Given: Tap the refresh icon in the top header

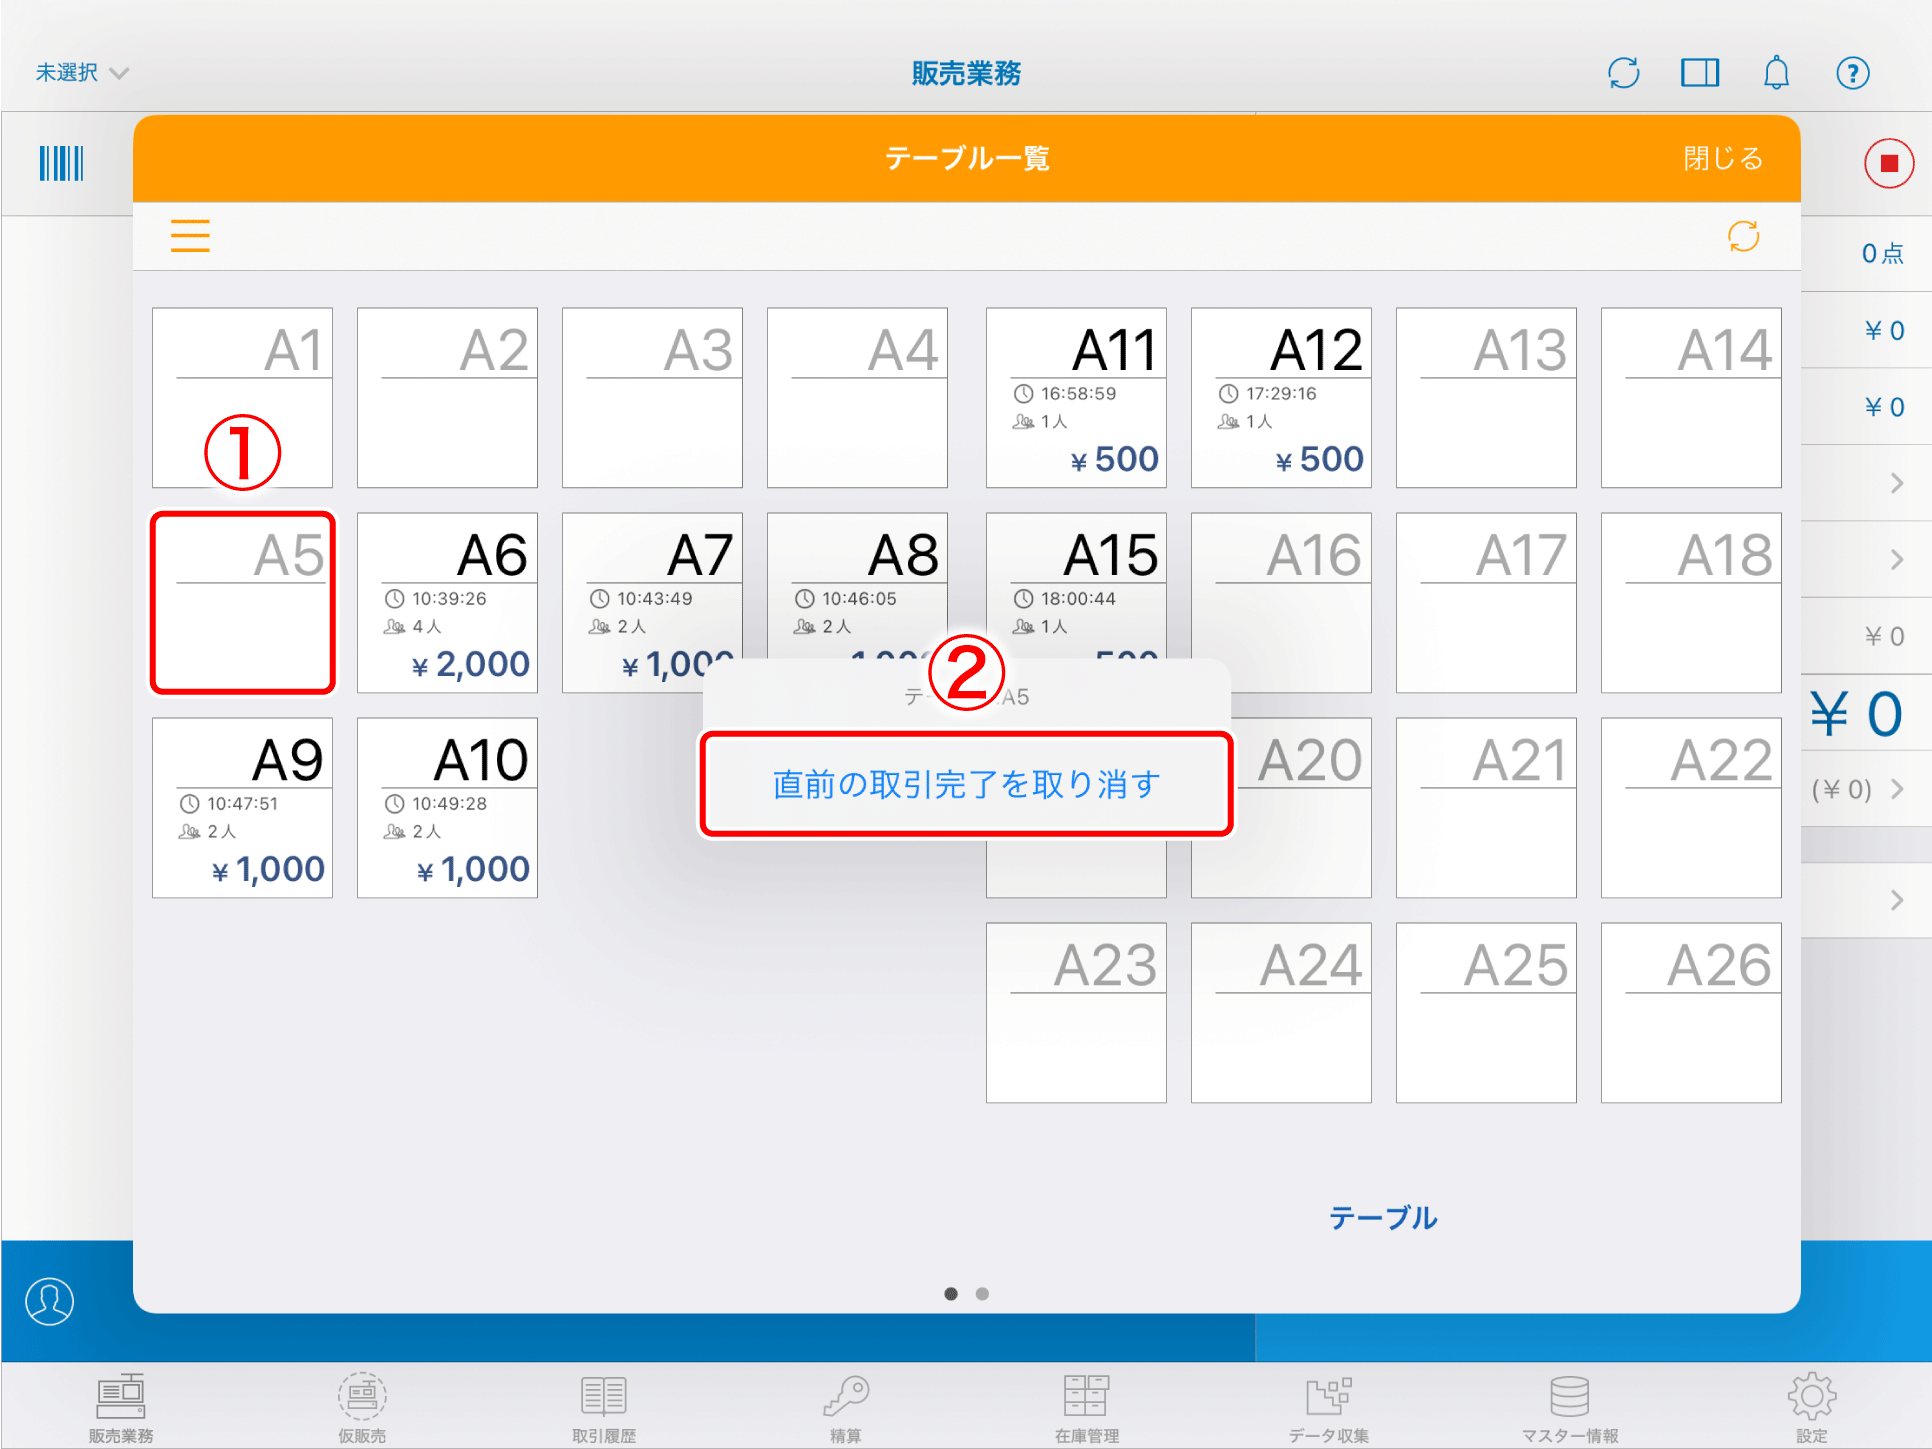Looking at the screenshot, I should point(1624,73).
